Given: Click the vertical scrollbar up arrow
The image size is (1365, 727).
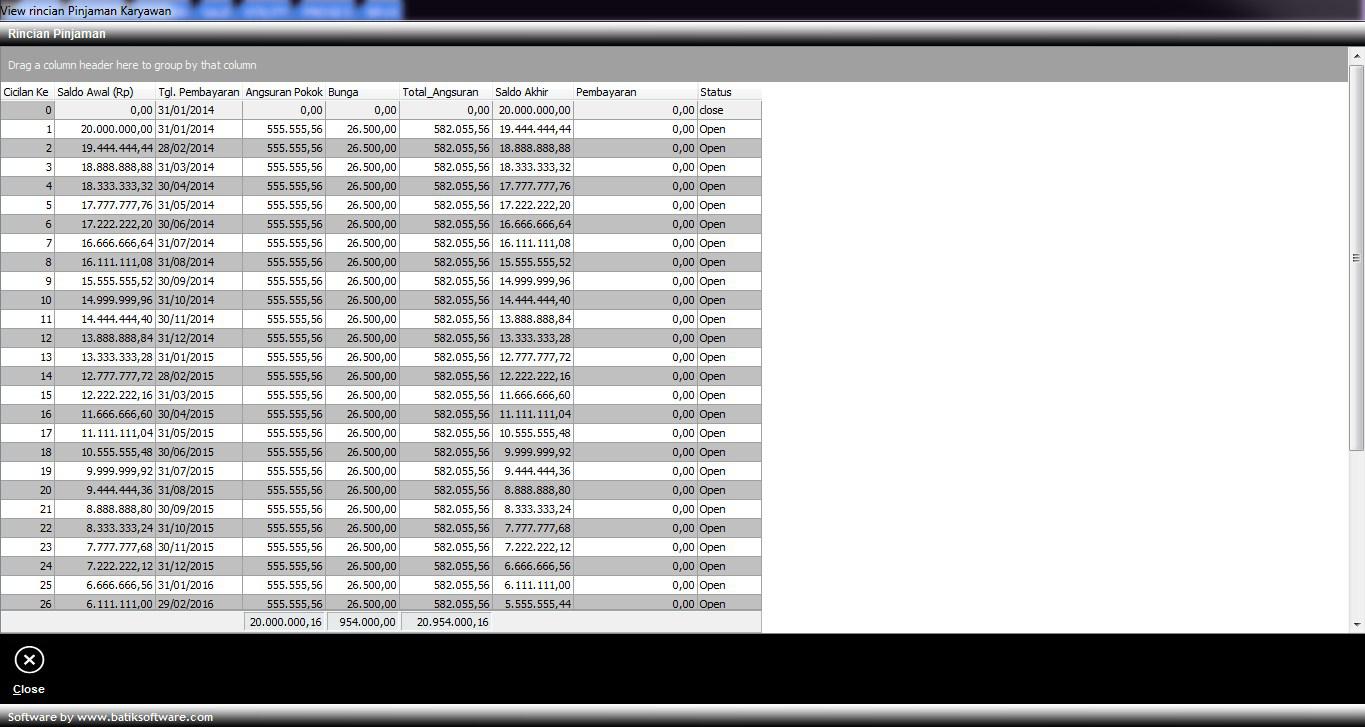Looking at the screenshot, I should coord(1357,55).
